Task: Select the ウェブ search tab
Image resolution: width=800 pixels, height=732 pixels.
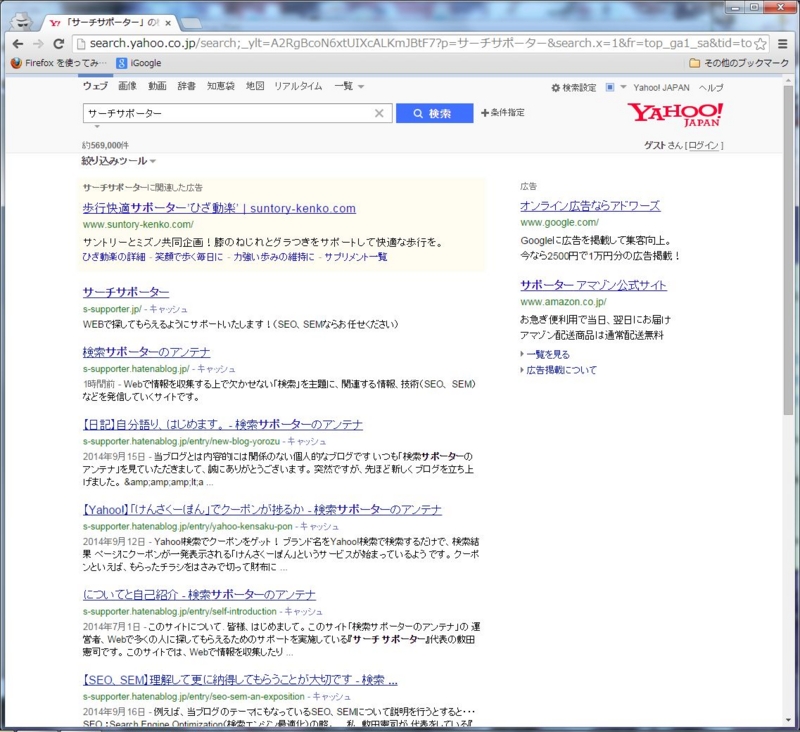Action: [x=95, y=86]
